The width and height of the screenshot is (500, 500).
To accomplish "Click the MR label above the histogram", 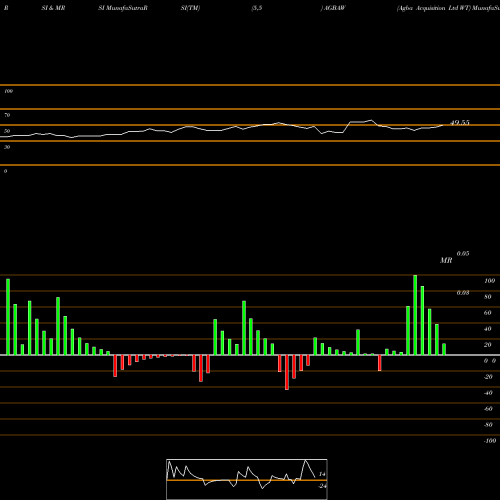I will 446,260.
